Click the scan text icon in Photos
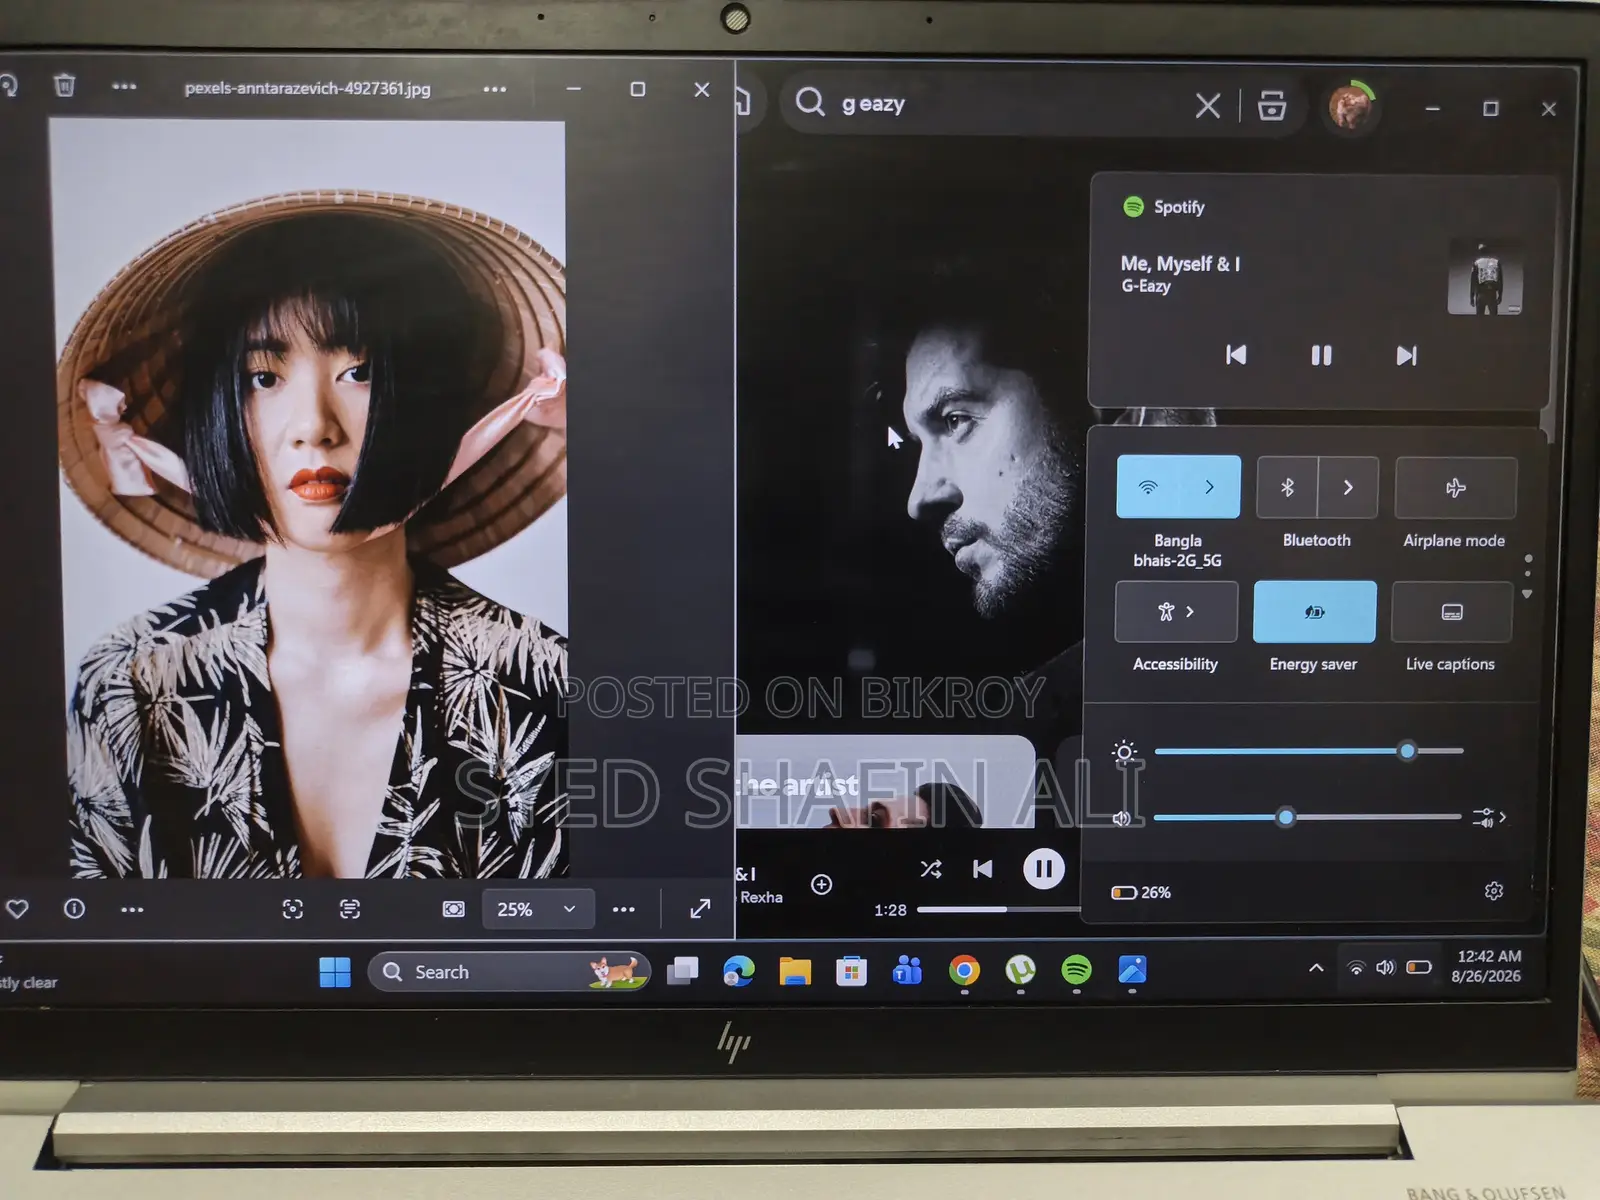The height and width of the screenshot is (1200, 1600). [349, 908]
